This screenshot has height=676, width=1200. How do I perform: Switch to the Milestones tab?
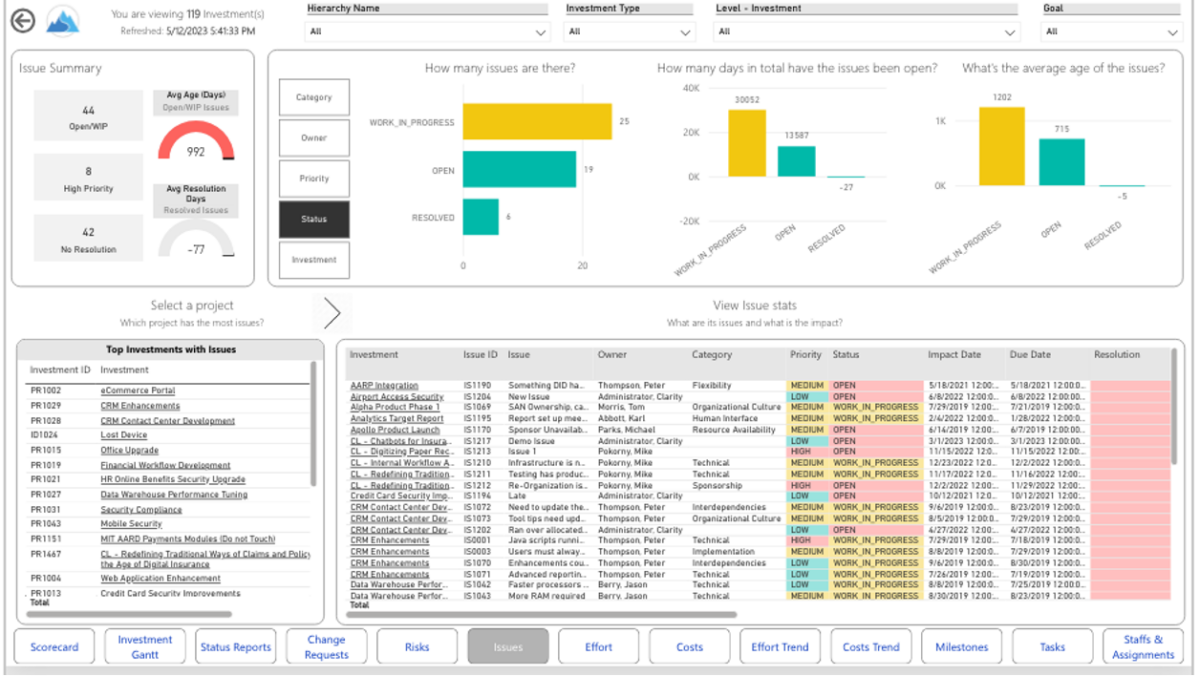[961, 646]
